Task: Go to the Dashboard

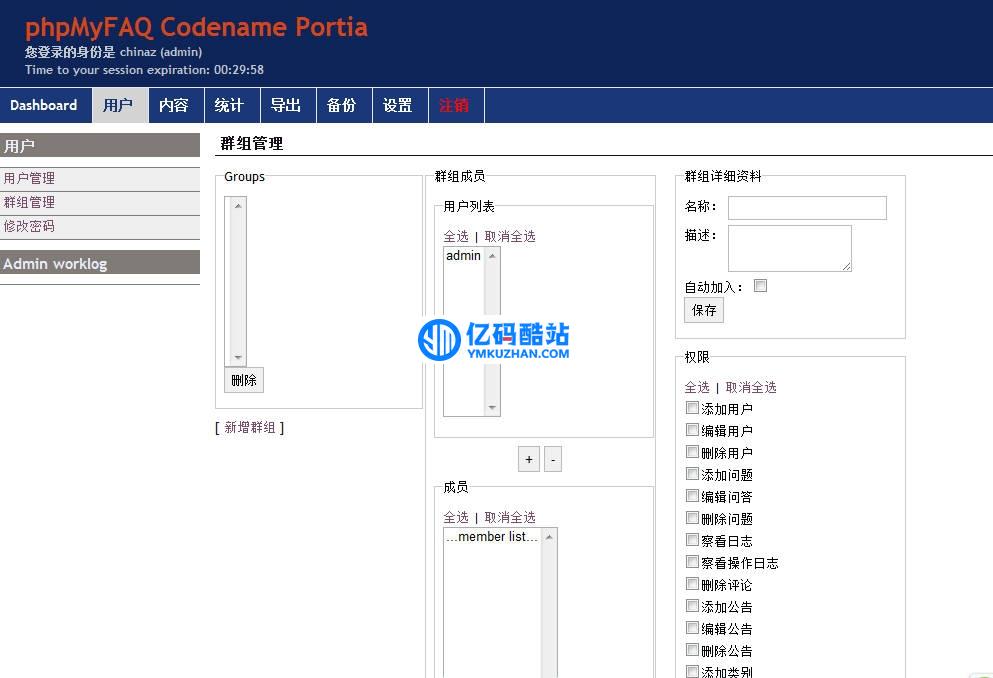Action: [x=44, y=105]
